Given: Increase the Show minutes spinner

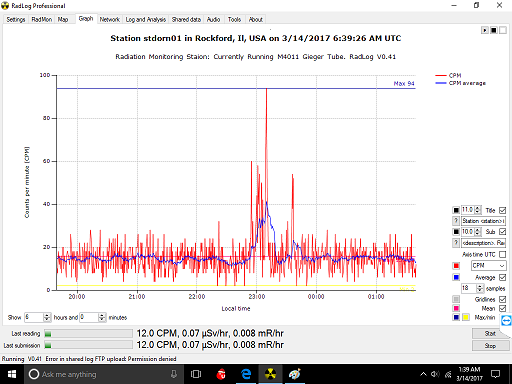Looking at the screenshot, I should [x=102, y=315].
